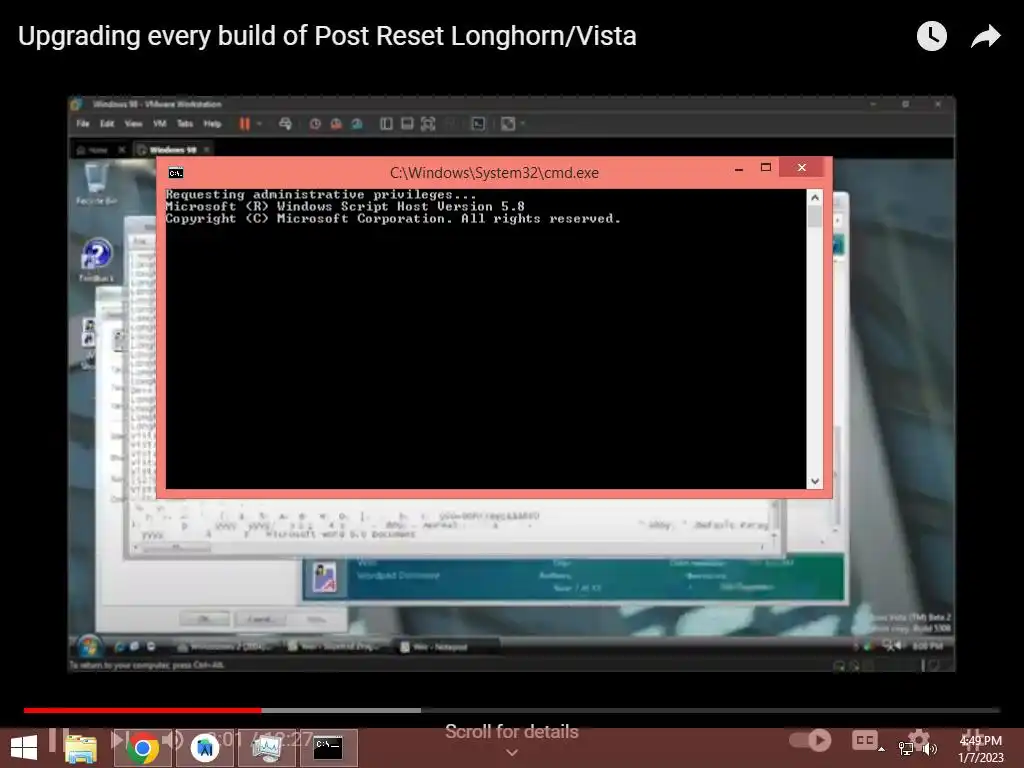Expand details with the down chevron
This screenshot has width=1024, height=768.
pos(512,753)
